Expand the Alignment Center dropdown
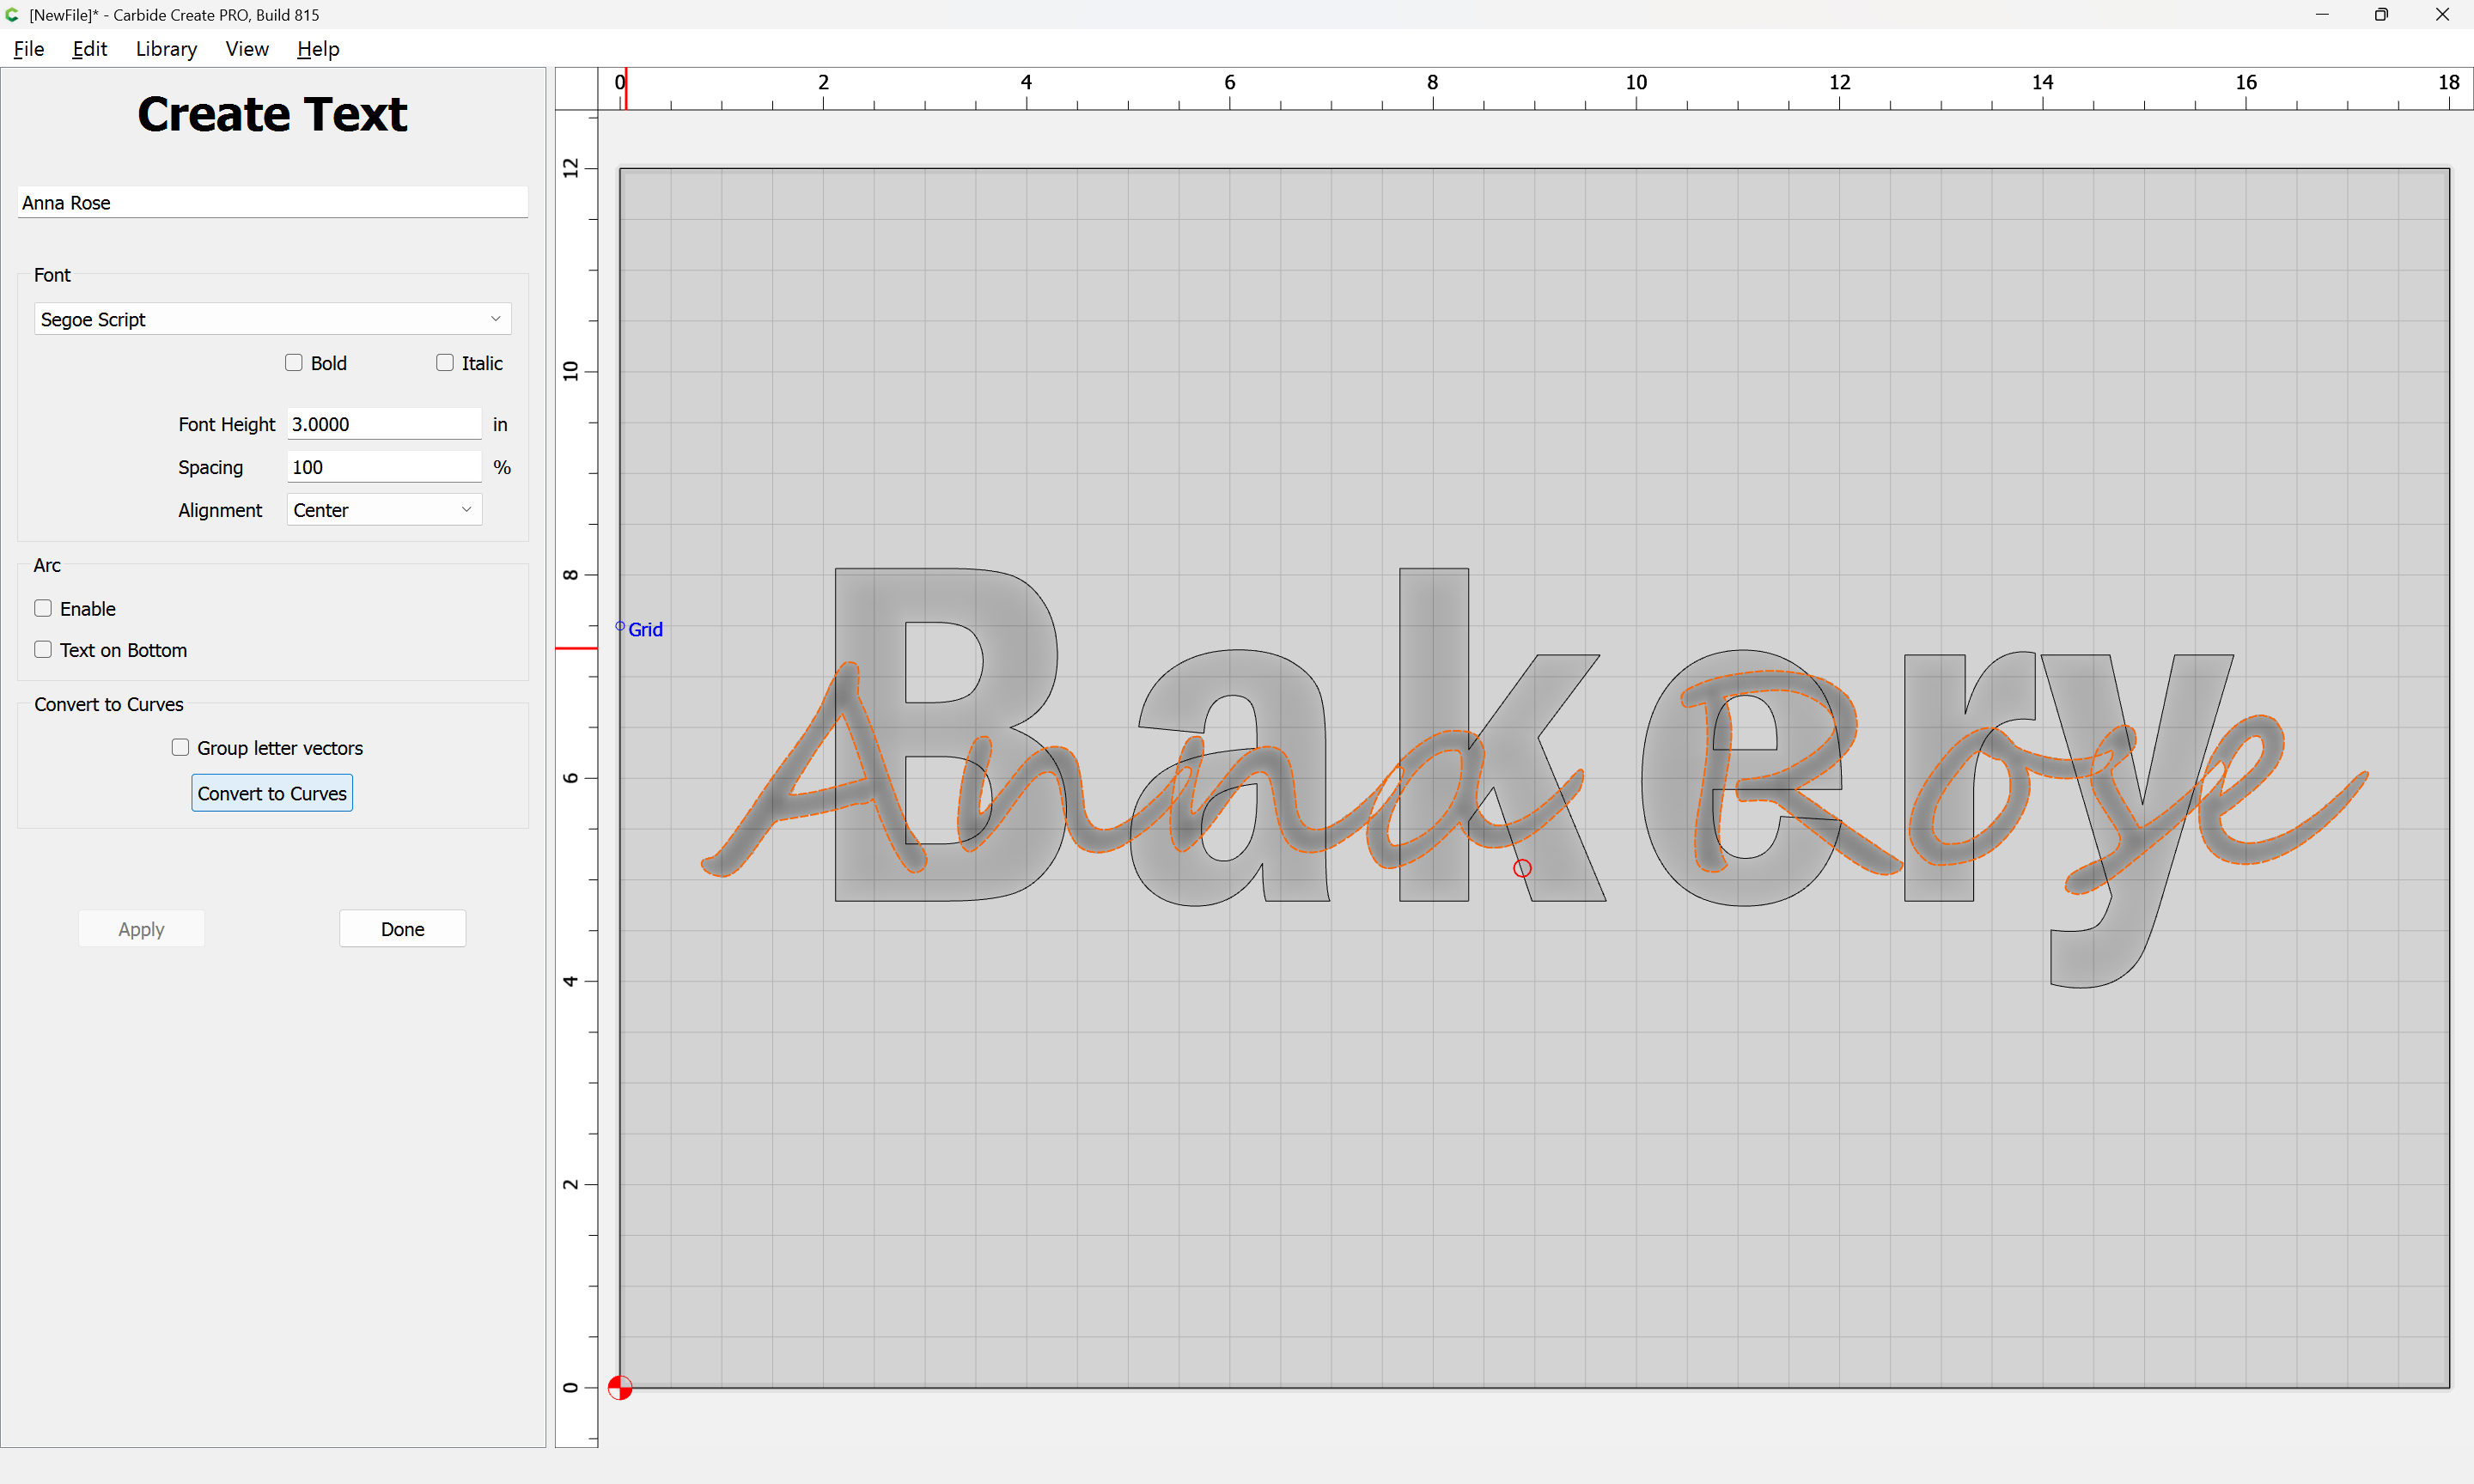2474x1484 pixels. tap(384, 510)
